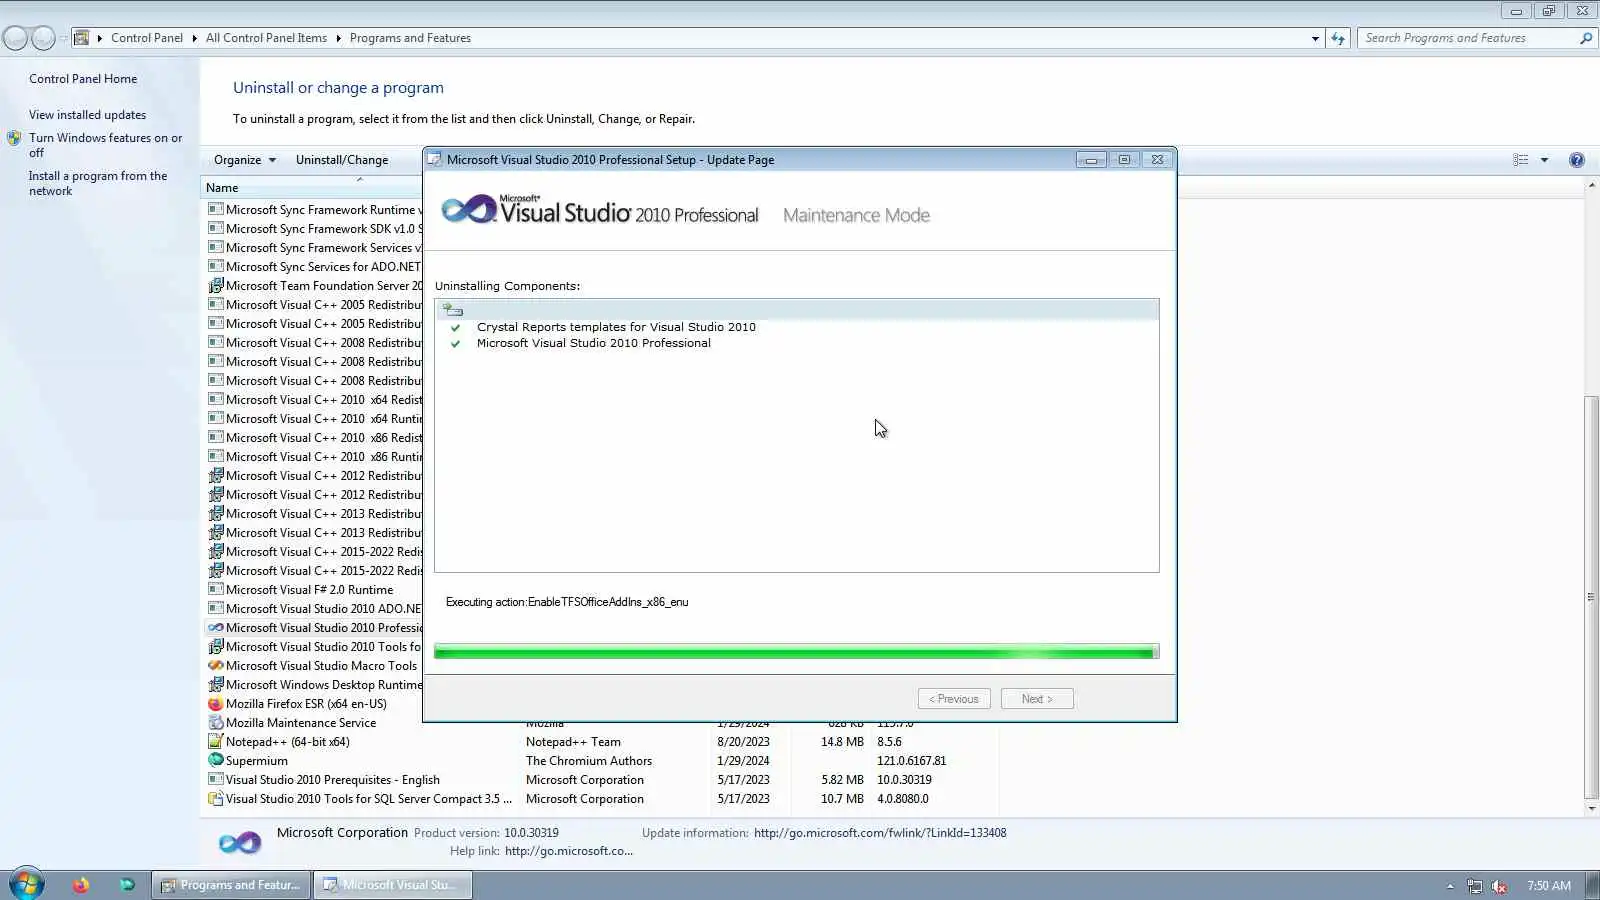Switch to Programs and Features taskbar button

point(231,885)
